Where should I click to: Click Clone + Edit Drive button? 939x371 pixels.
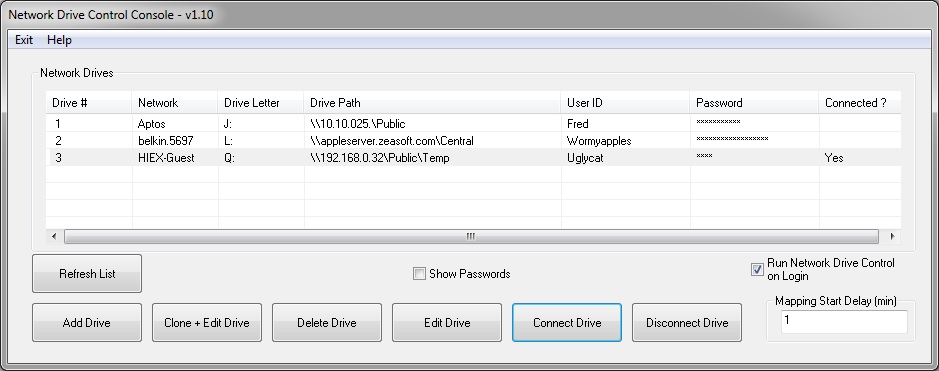coord(207,323)
